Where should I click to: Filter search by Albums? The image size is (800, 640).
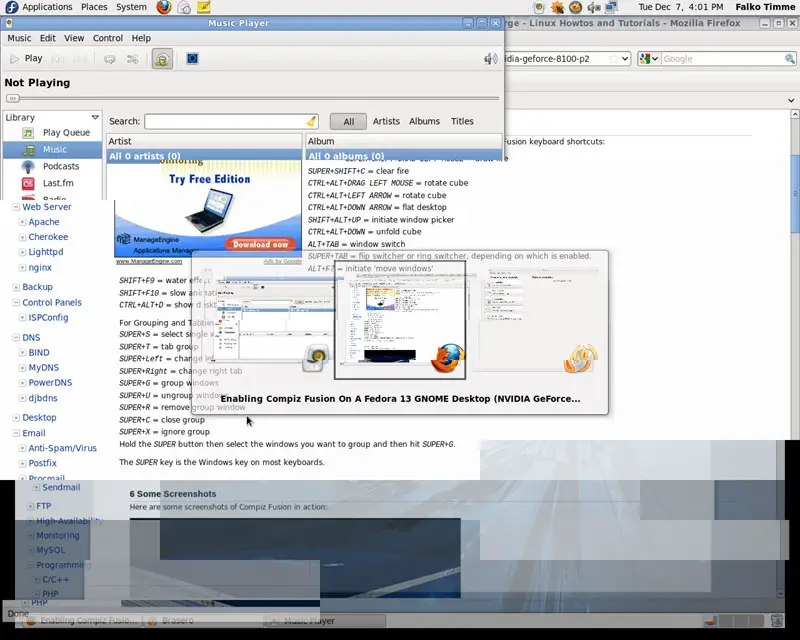pos(424,121)
